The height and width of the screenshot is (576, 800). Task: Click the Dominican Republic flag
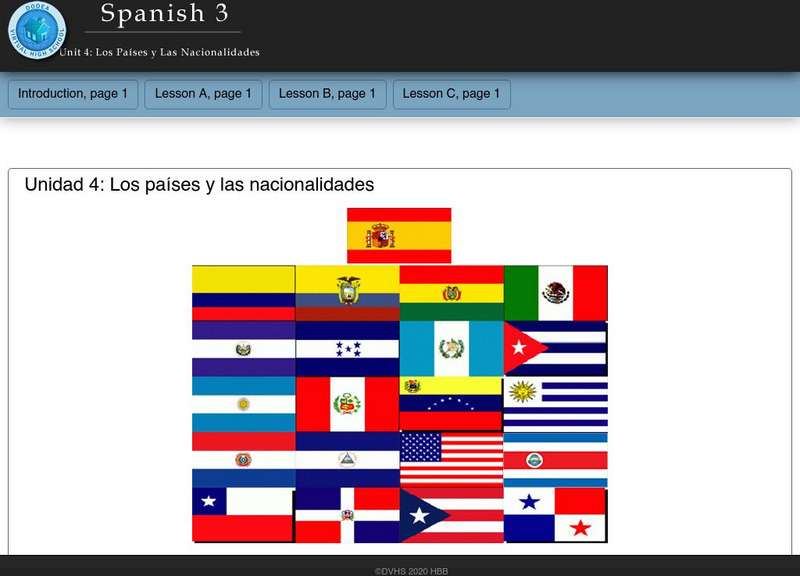click(x=347, y=515)
